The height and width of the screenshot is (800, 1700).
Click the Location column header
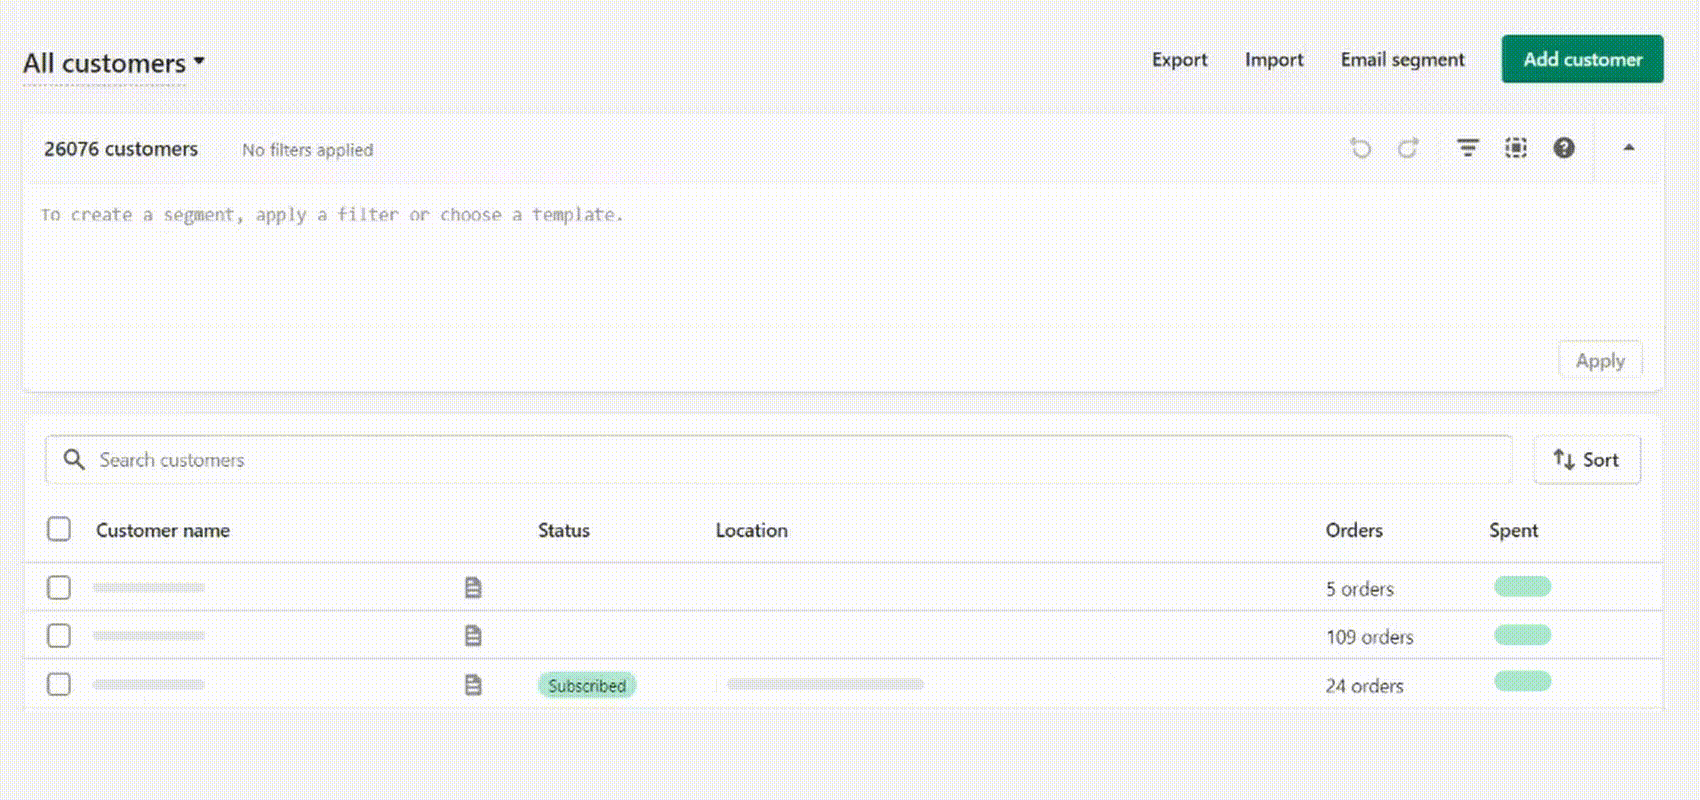click(x=751, y=530)
